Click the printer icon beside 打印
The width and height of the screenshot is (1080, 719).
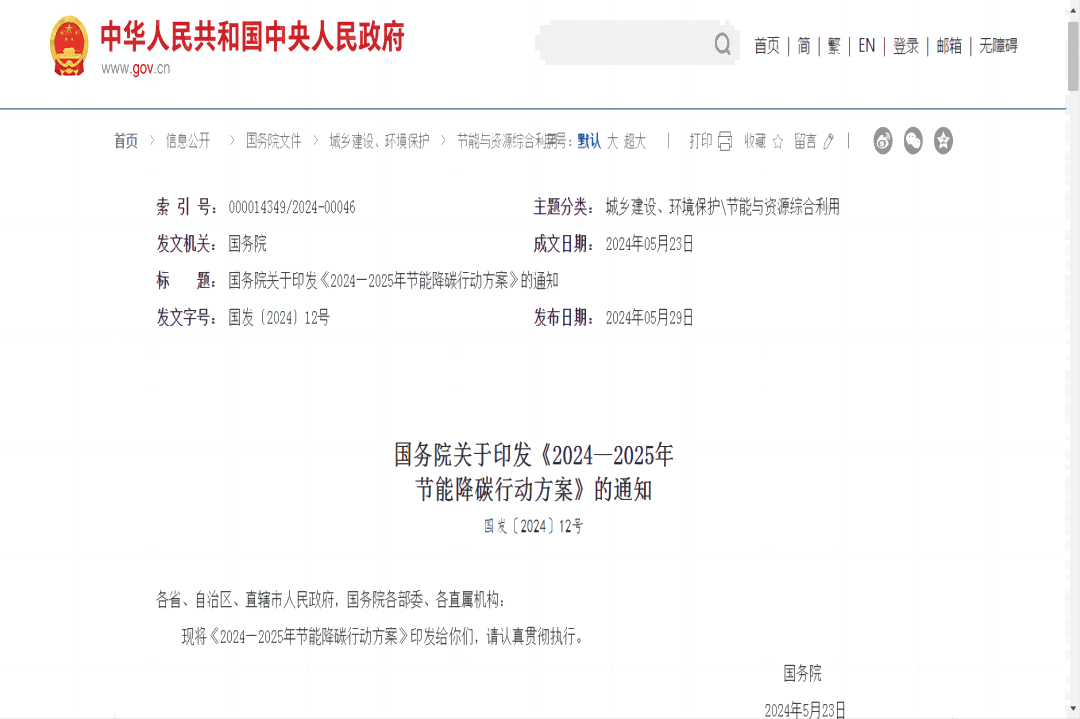click(x=725, y=141)
